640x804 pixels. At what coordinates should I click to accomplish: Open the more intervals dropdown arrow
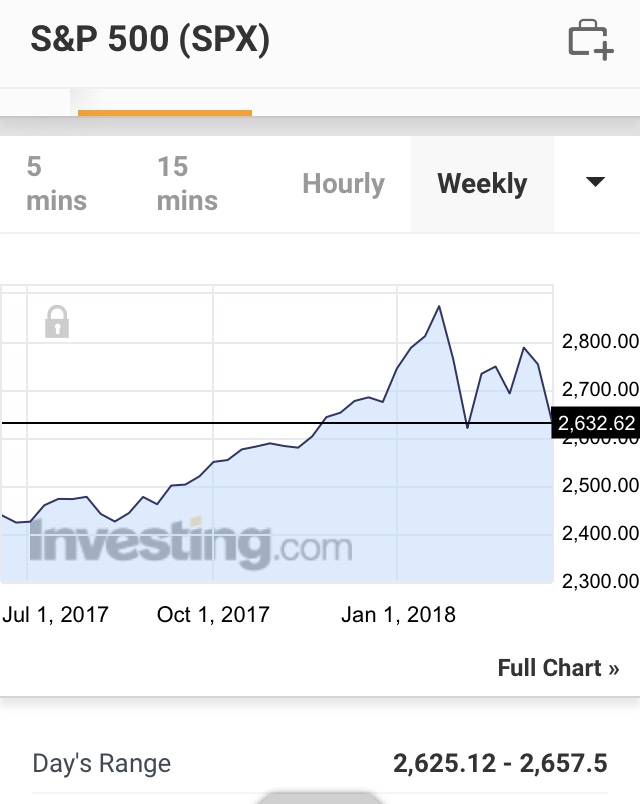tap(595, 182)
